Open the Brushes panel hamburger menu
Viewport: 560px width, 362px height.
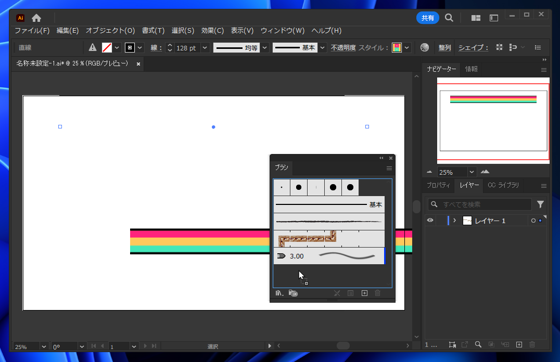389,168
